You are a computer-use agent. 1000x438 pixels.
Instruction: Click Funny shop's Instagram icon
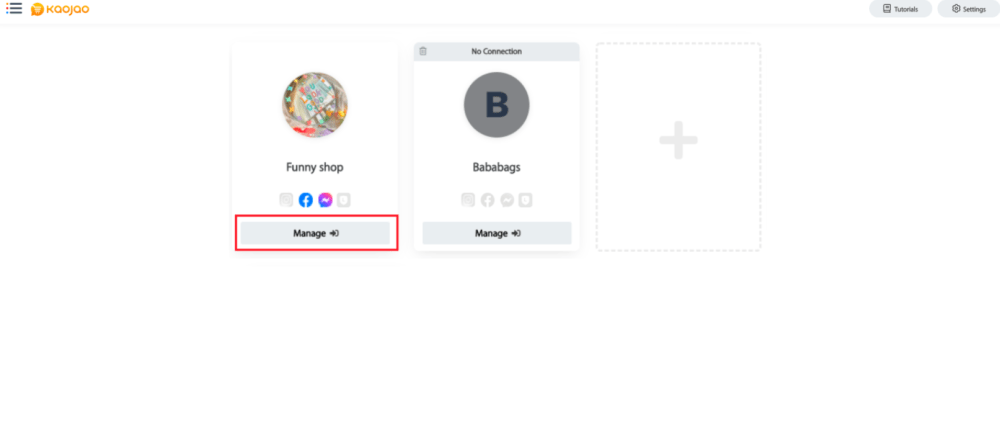pos(286,200)
